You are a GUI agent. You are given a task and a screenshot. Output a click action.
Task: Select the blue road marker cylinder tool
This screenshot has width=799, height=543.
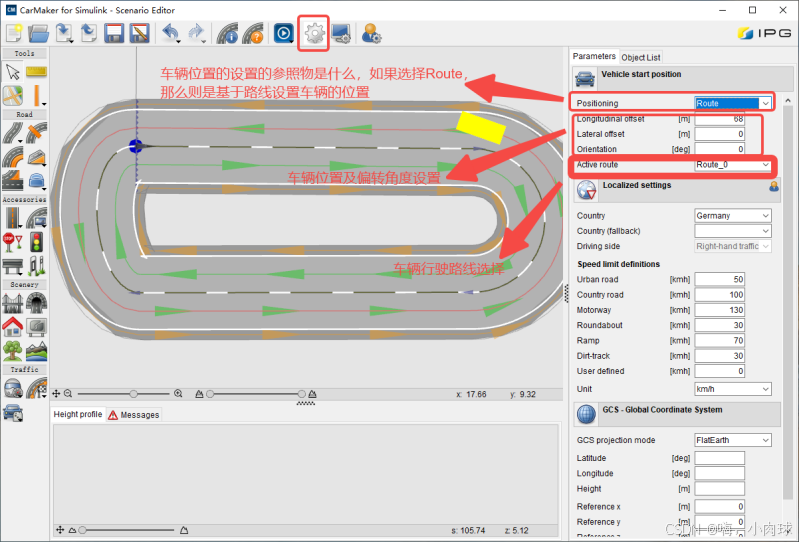[37, 181]
